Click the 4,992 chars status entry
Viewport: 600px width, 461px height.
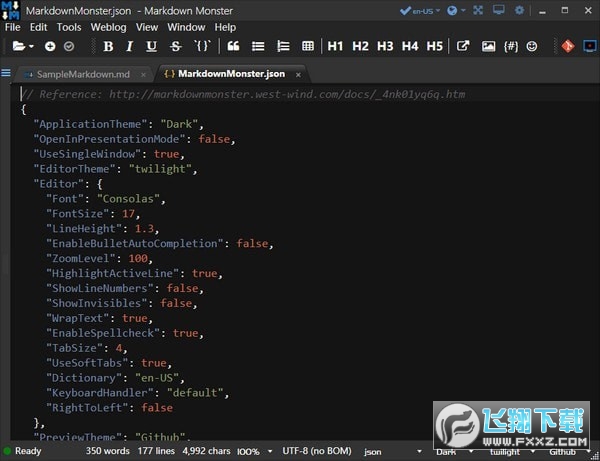(206, 451)
